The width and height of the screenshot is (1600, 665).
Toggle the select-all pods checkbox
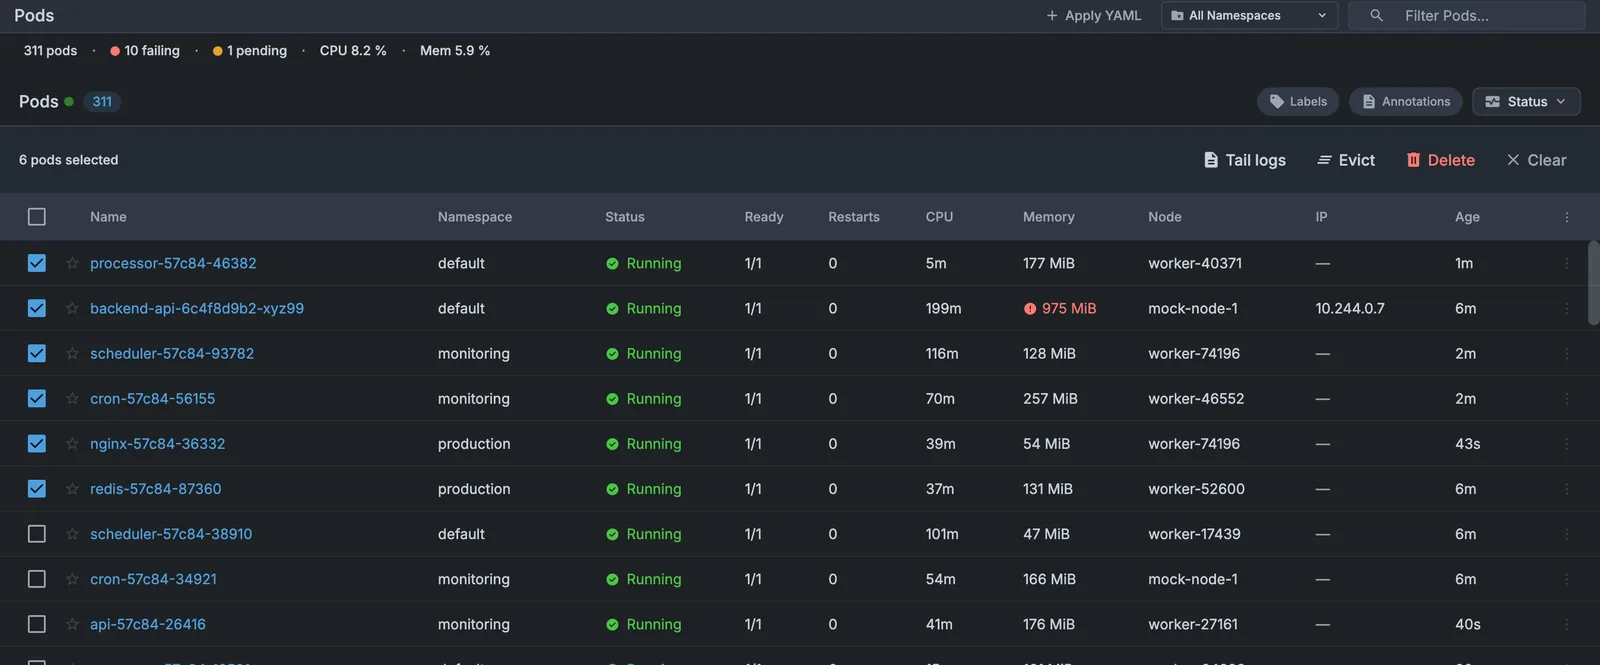37,217
